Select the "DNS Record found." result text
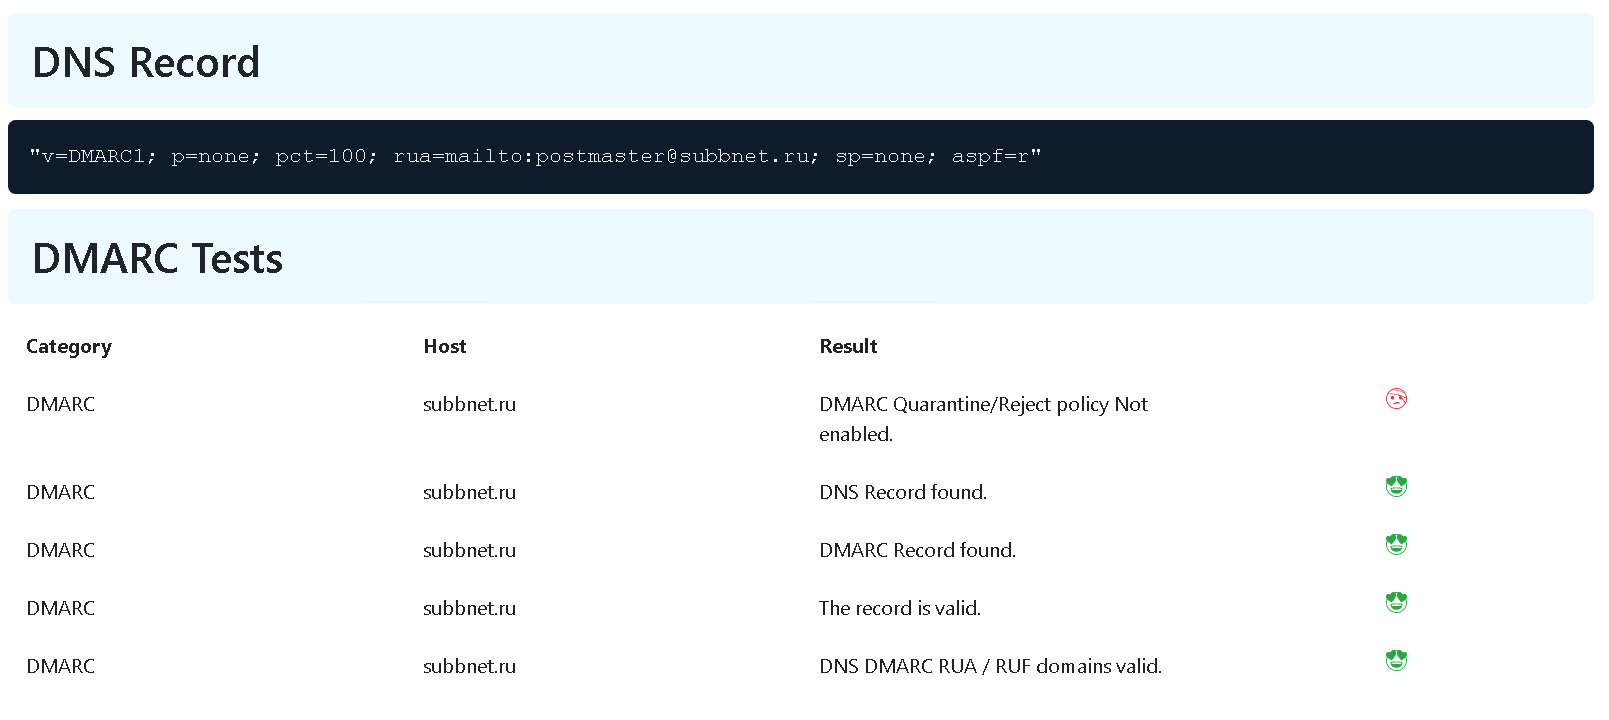Image resolution: width=1609 pixels, height=720 pixels. coord(902,492)
